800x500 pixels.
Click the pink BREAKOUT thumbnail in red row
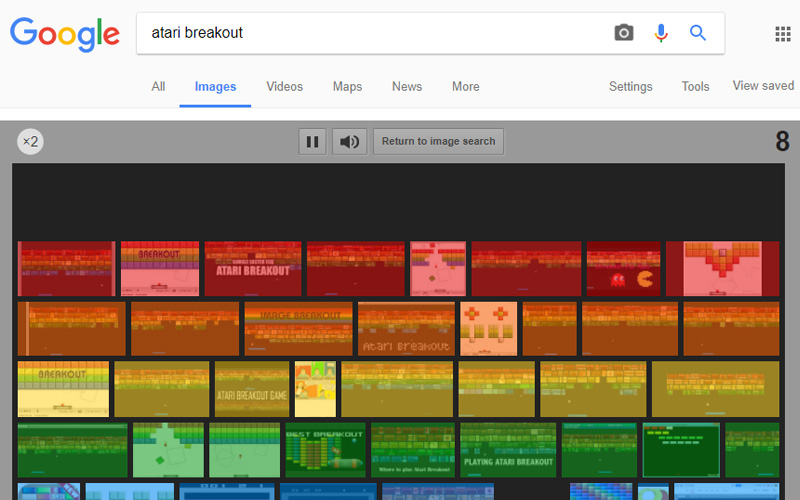[160, 268]
